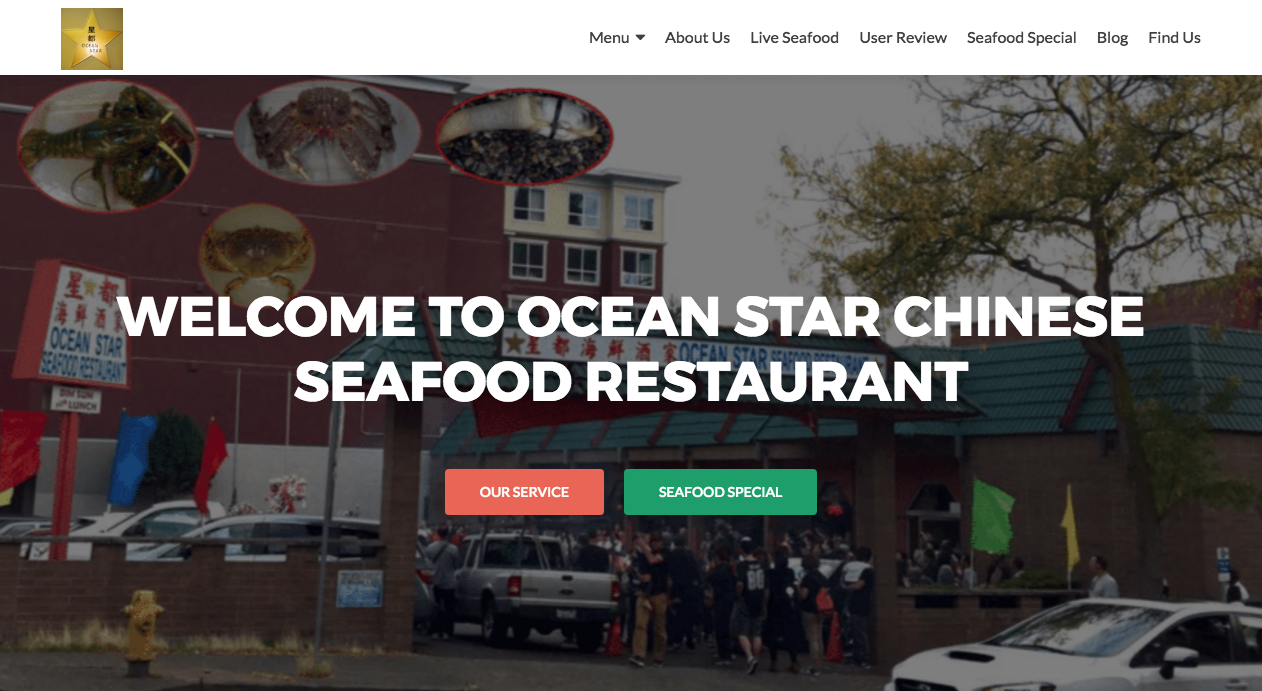Open the Find Us page
Screen dimensions: 1262x691
(x=1174, y=38)
